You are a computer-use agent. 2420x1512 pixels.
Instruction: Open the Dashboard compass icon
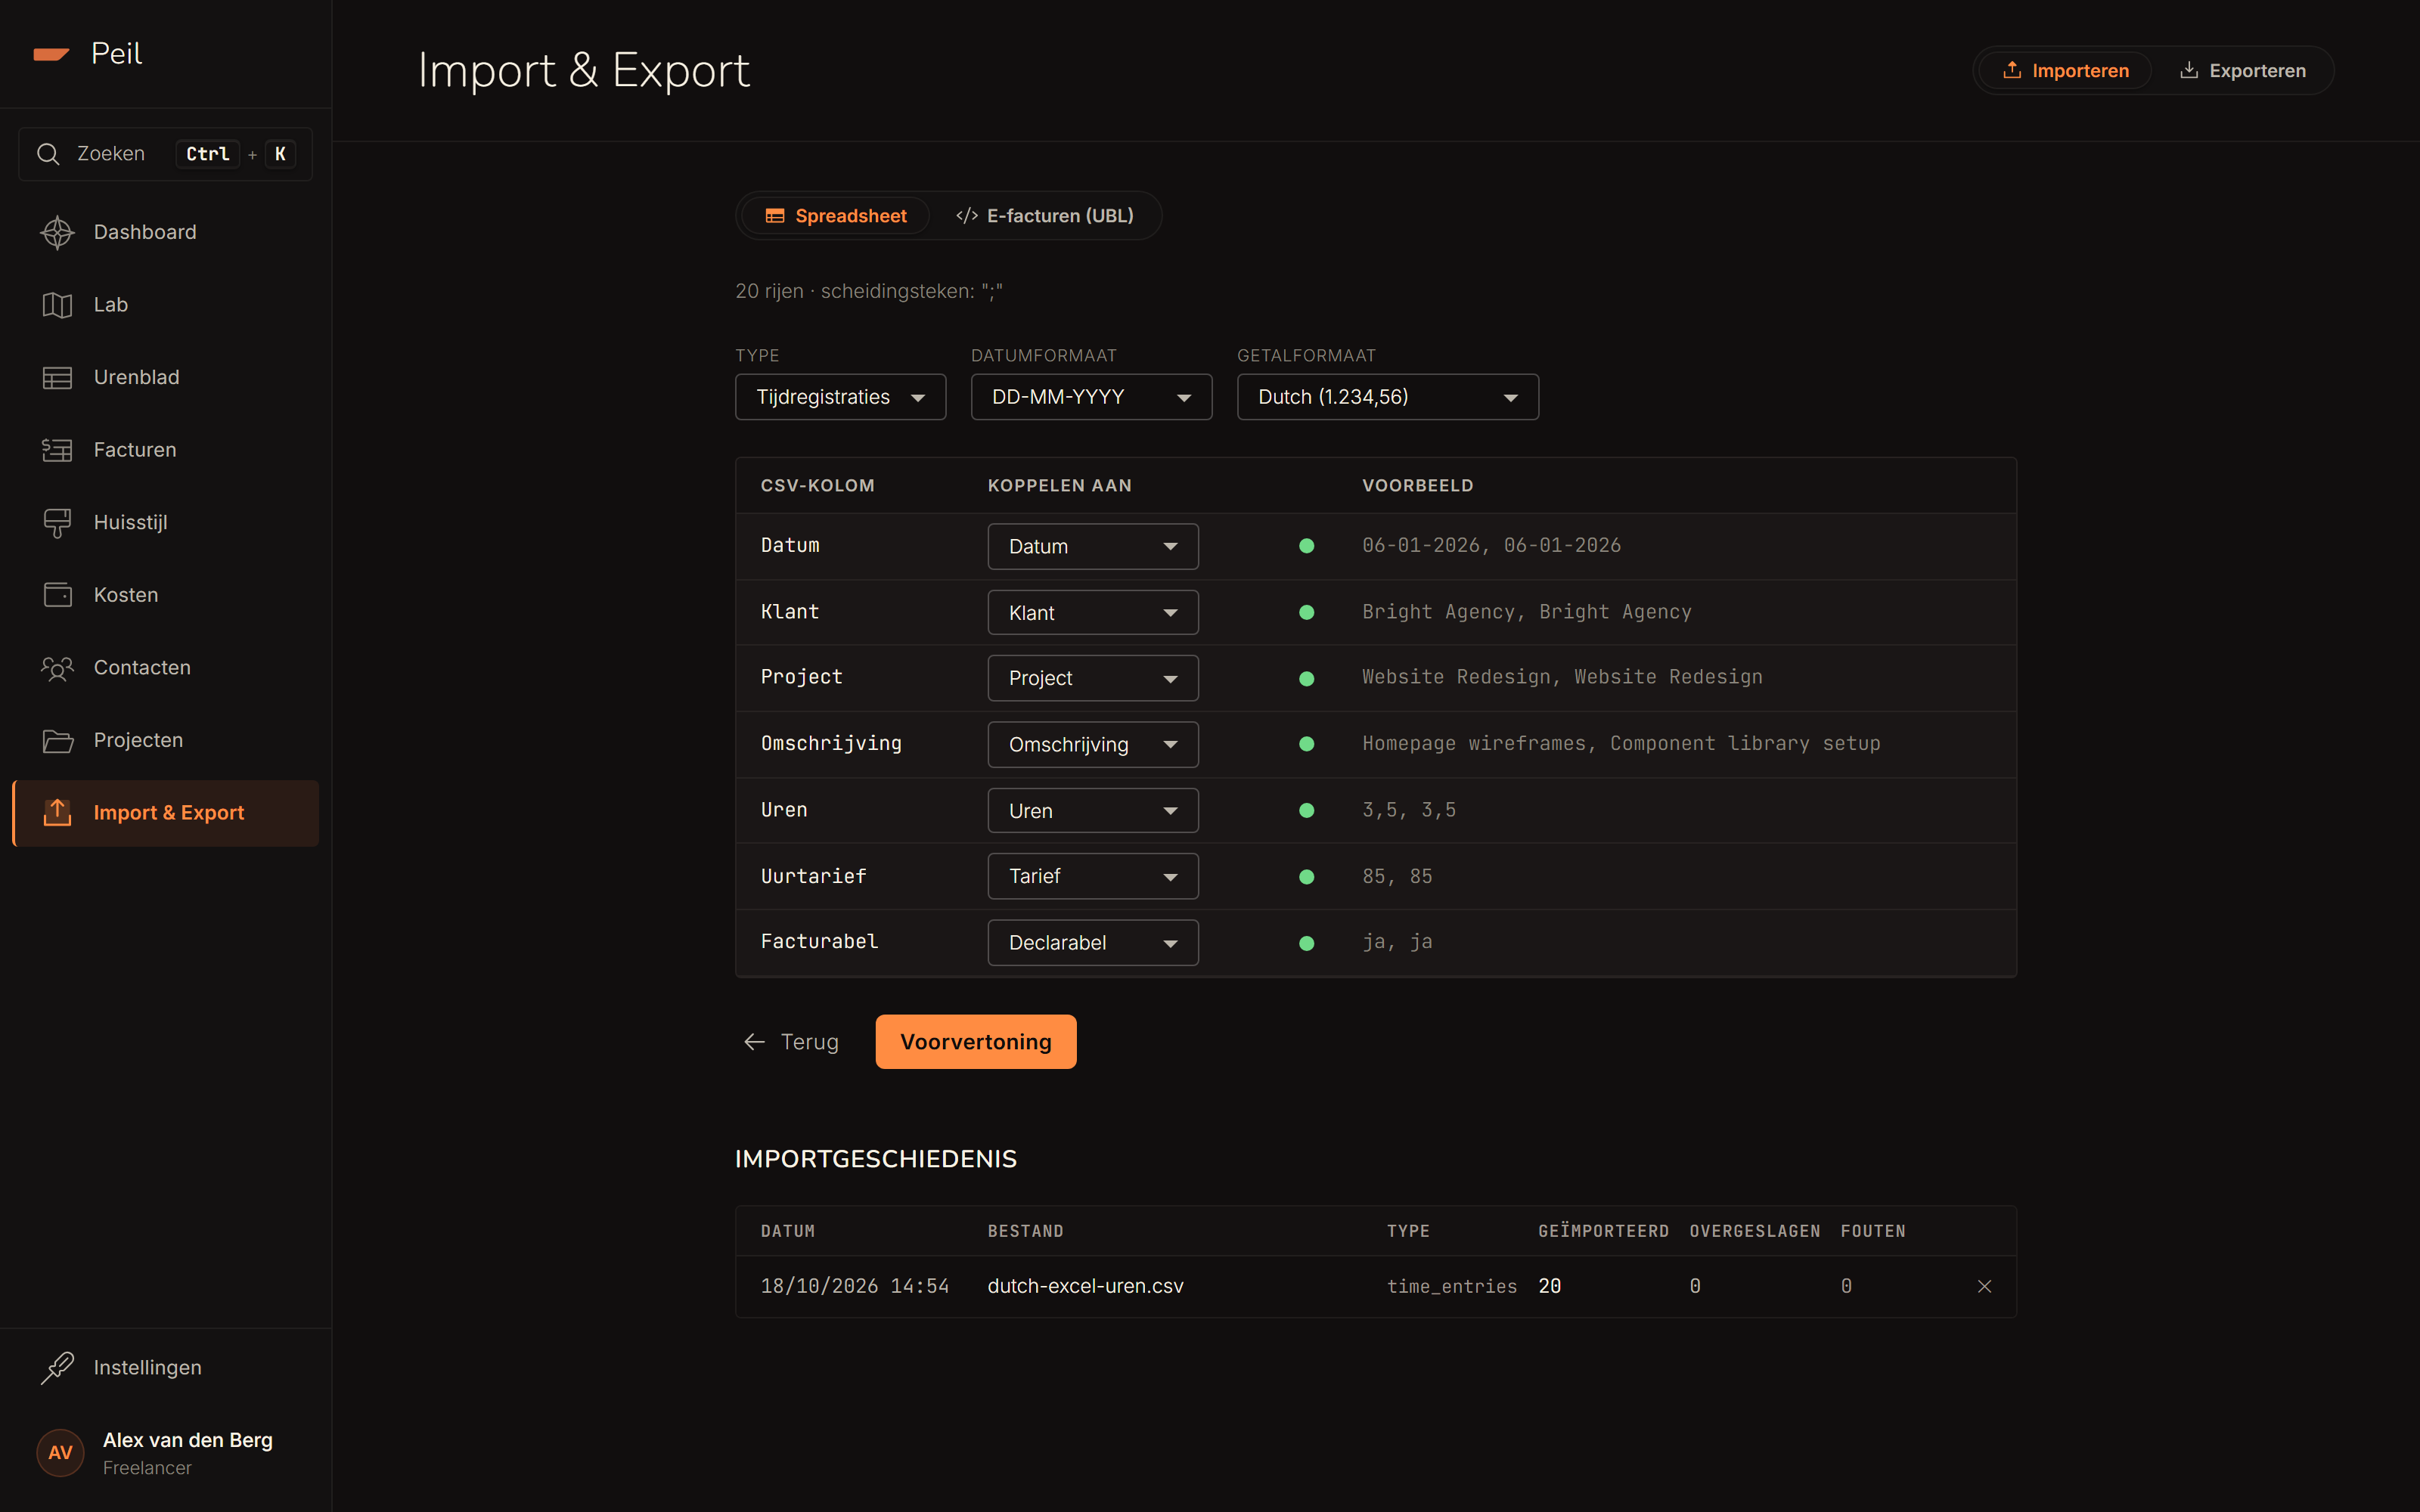pos(57,232)
